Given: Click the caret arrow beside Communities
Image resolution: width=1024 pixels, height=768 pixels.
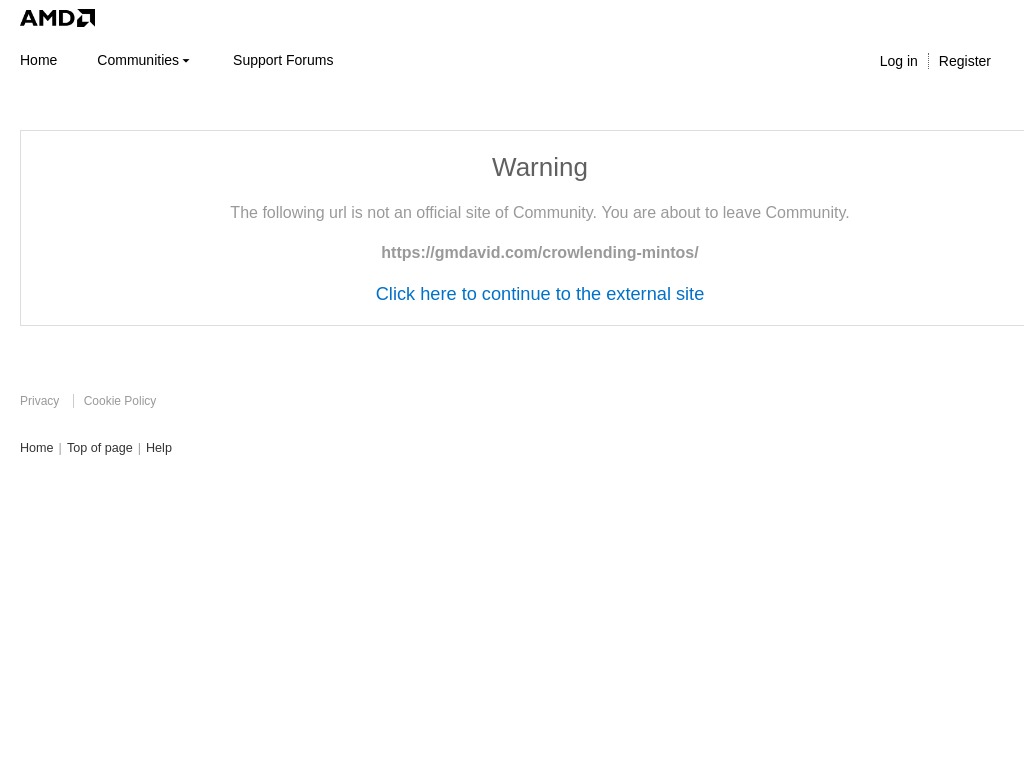Looking at the screenshot, I should coord(186,61).
